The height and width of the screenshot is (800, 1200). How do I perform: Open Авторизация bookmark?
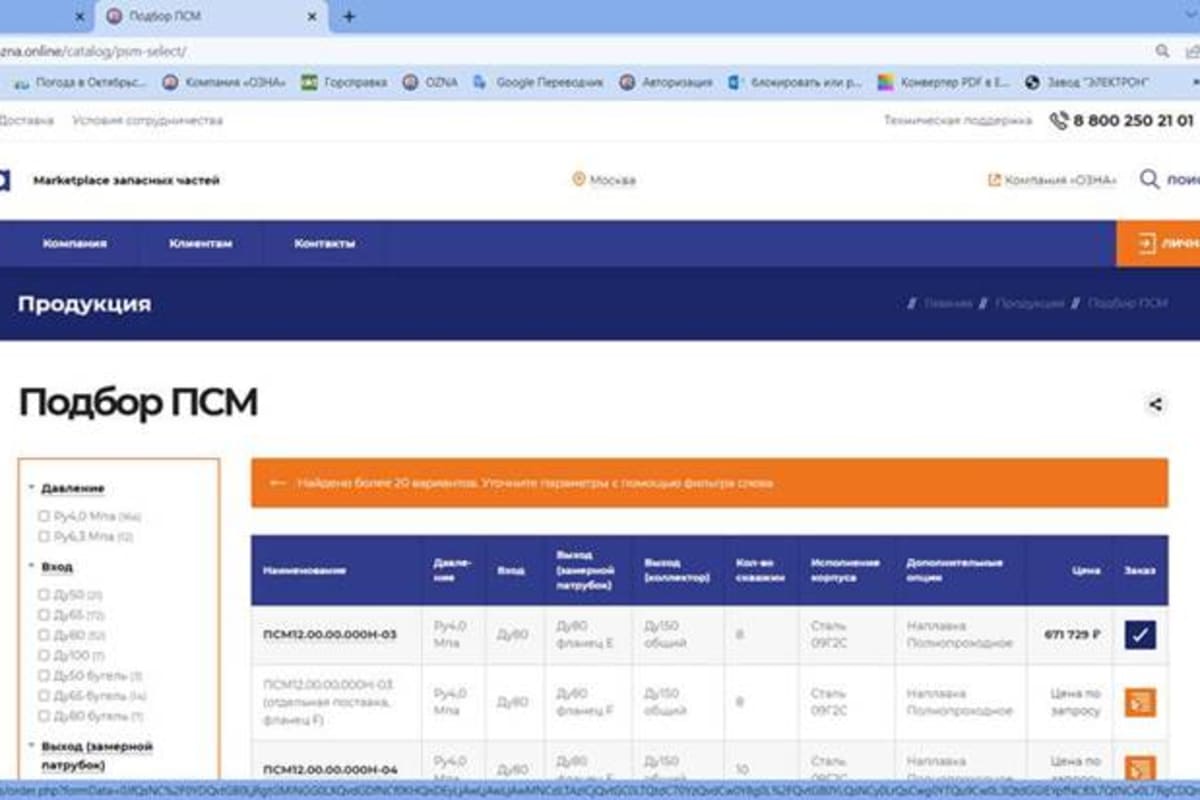[666, 83]
